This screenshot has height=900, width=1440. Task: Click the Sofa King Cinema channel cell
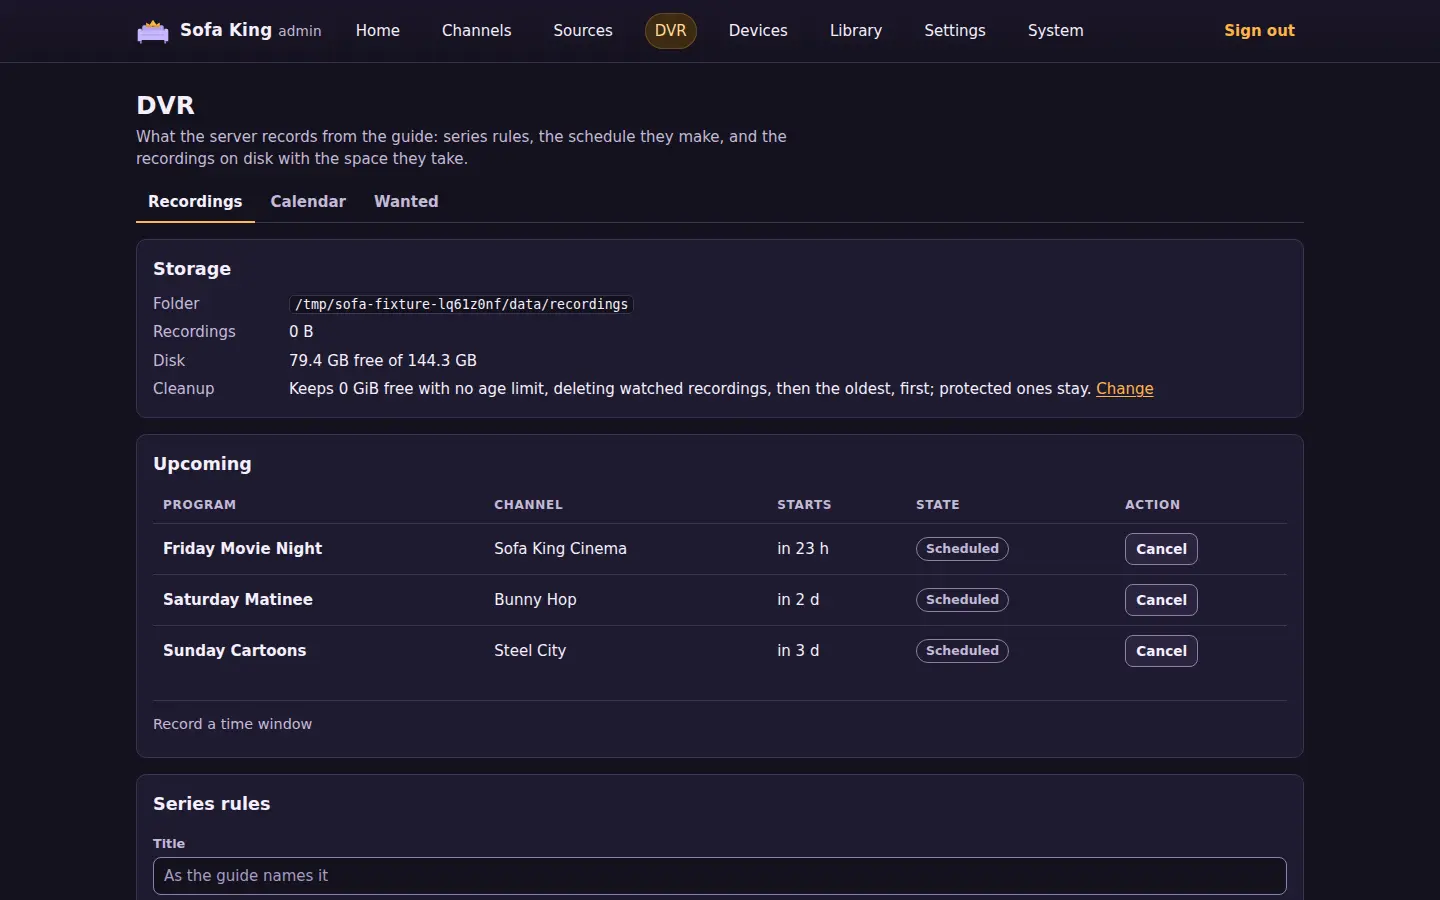tap(560, 549)
